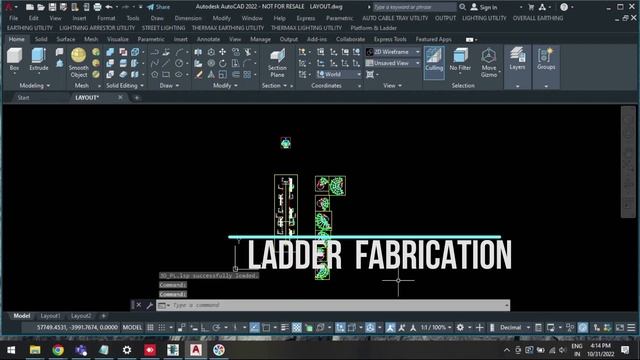The image size is (640, 360).
Task: Click the Circle tool in Draw panel
Action: point(179,63)
